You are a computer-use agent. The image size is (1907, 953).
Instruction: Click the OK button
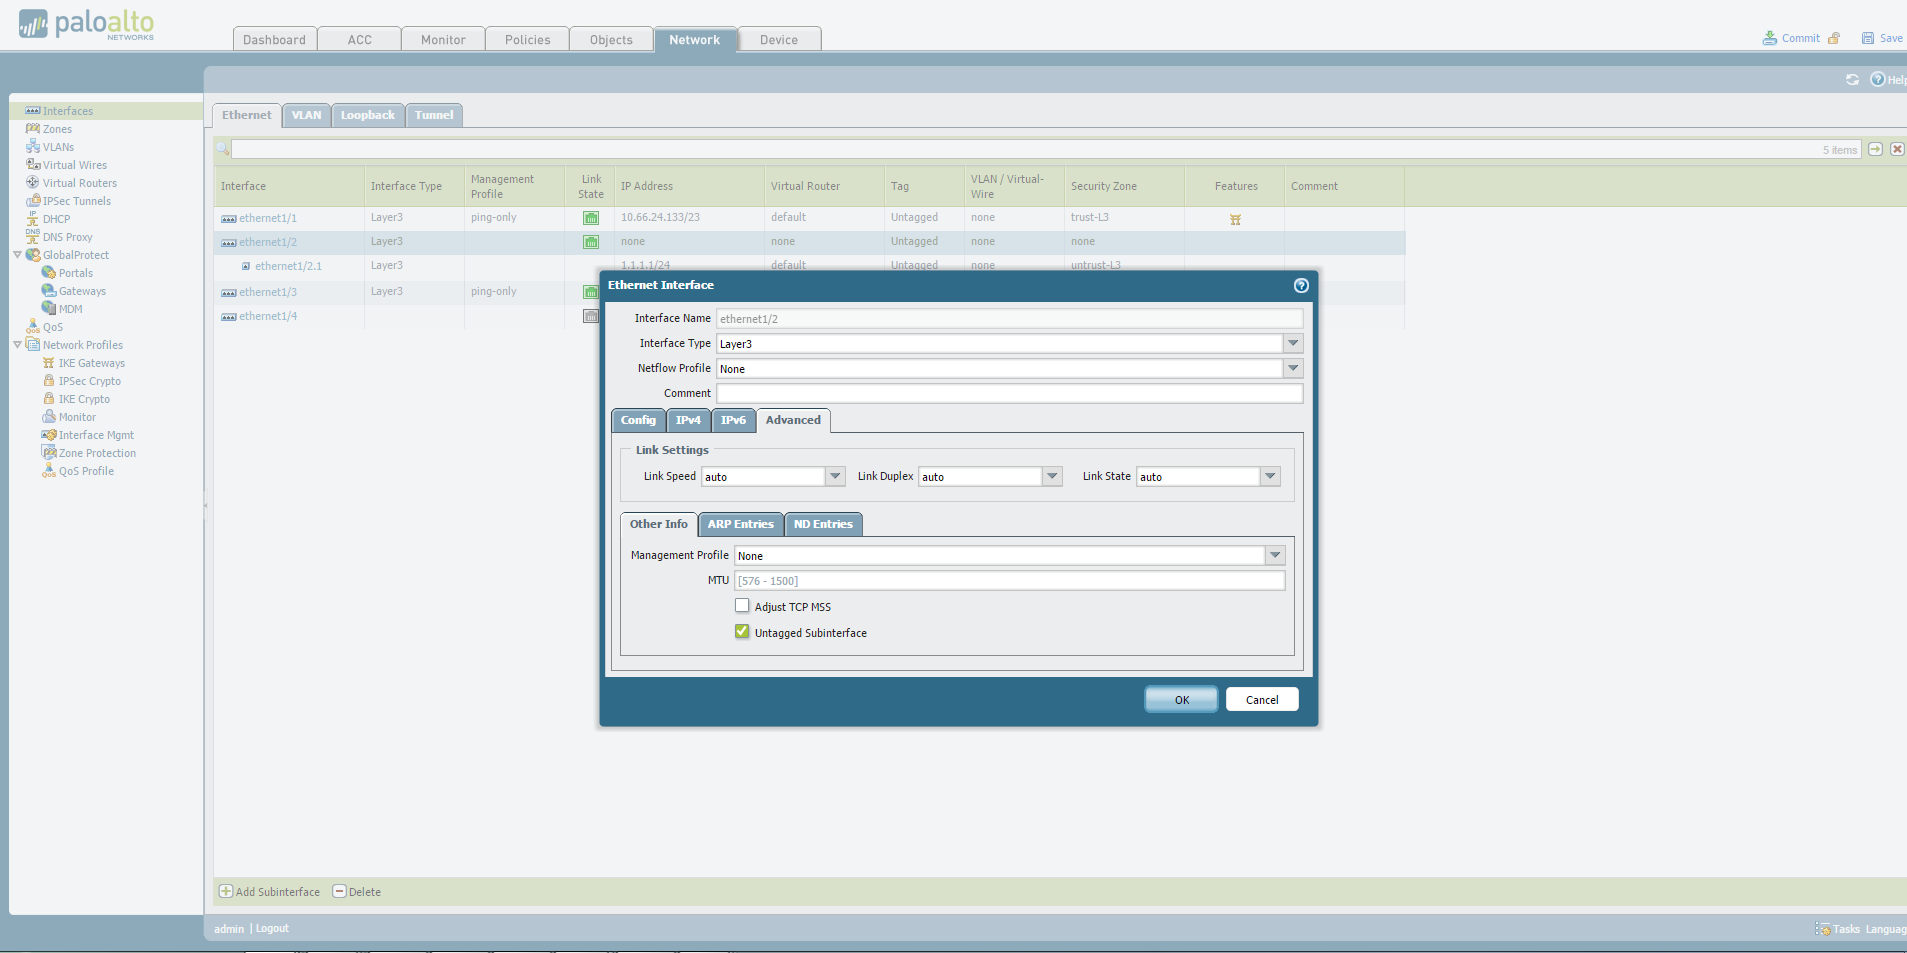tap(1181, 700)
